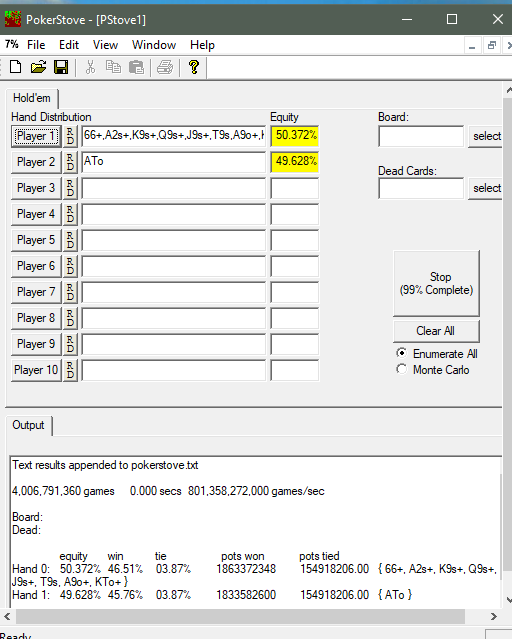The image size is (512, 639).
Task: Click the 'Text results appended to pokerstove.txt' line
Action: point(105,465)
